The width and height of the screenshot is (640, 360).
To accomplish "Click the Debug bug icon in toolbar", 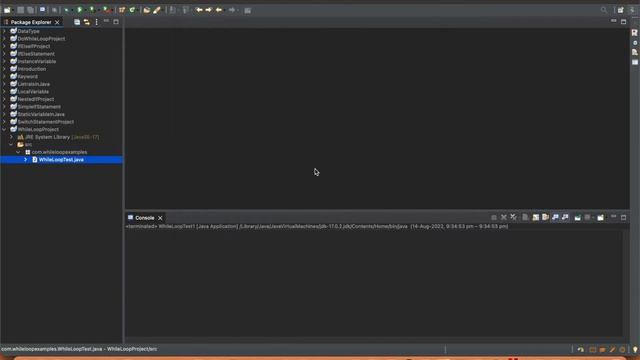I will coord(67,10).
